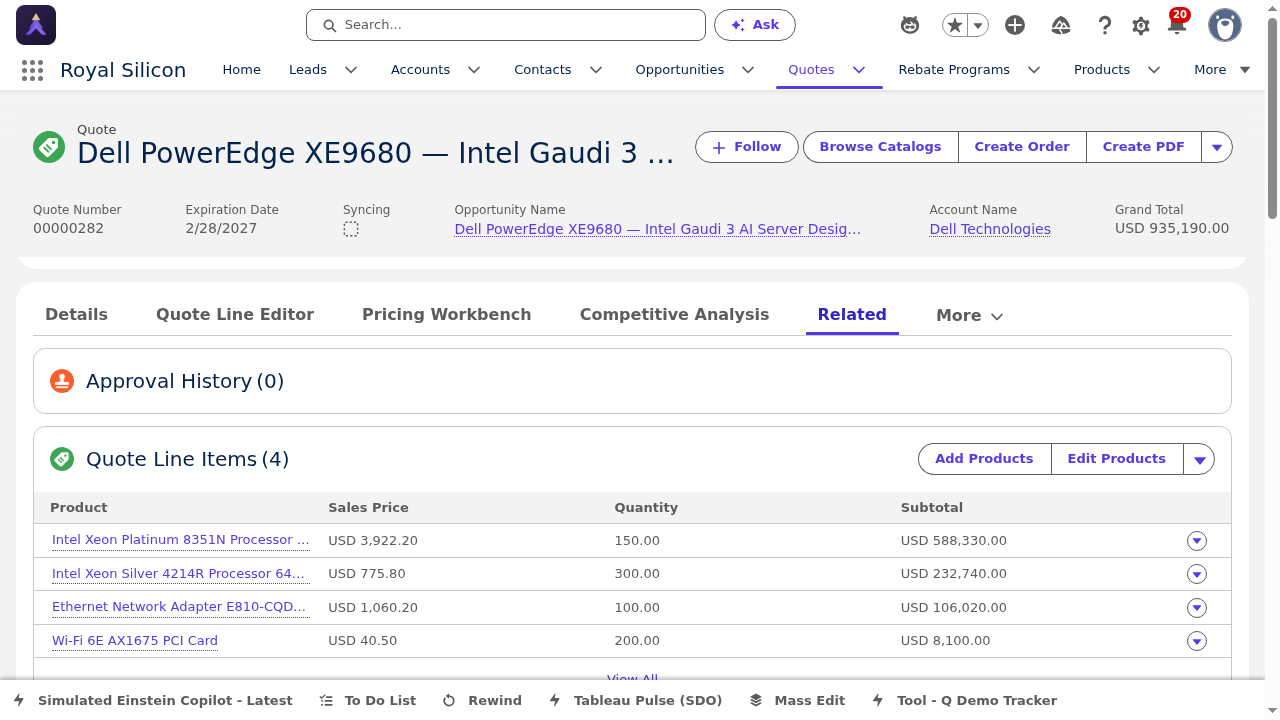Open the More navigation items menu
The height and width of the screenshot is (720, 1280).
pyautogui.click(x=1222, y=70)
